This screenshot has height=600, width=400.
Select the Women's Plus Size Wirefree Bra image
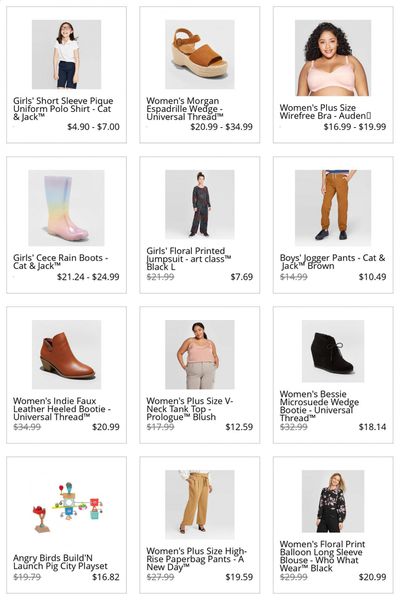pos(333,58)
